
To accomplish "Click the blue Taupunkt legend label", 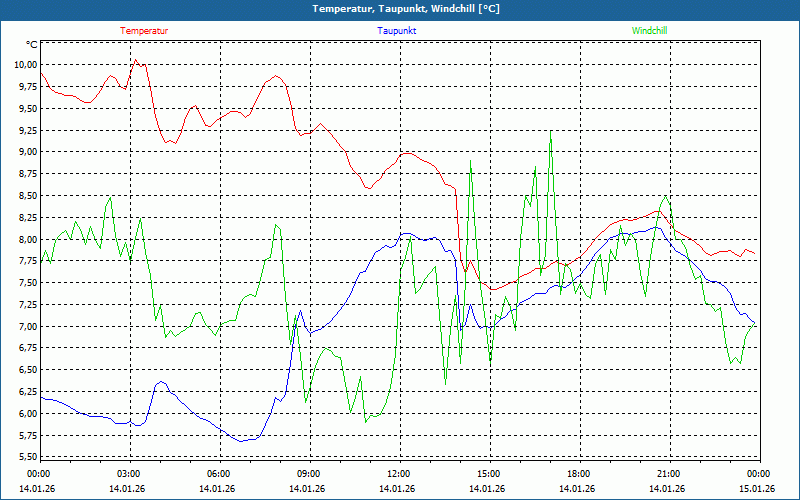I will 397,31.
